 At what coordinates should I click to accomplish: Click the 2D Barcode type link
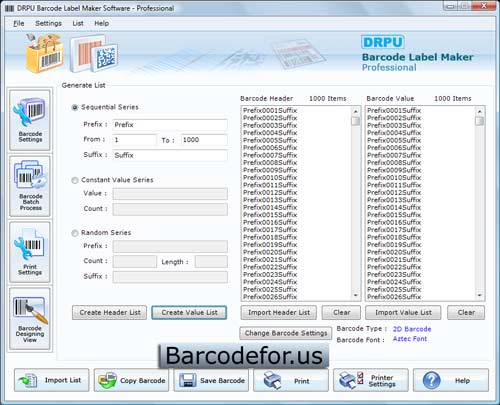[412, 329]
